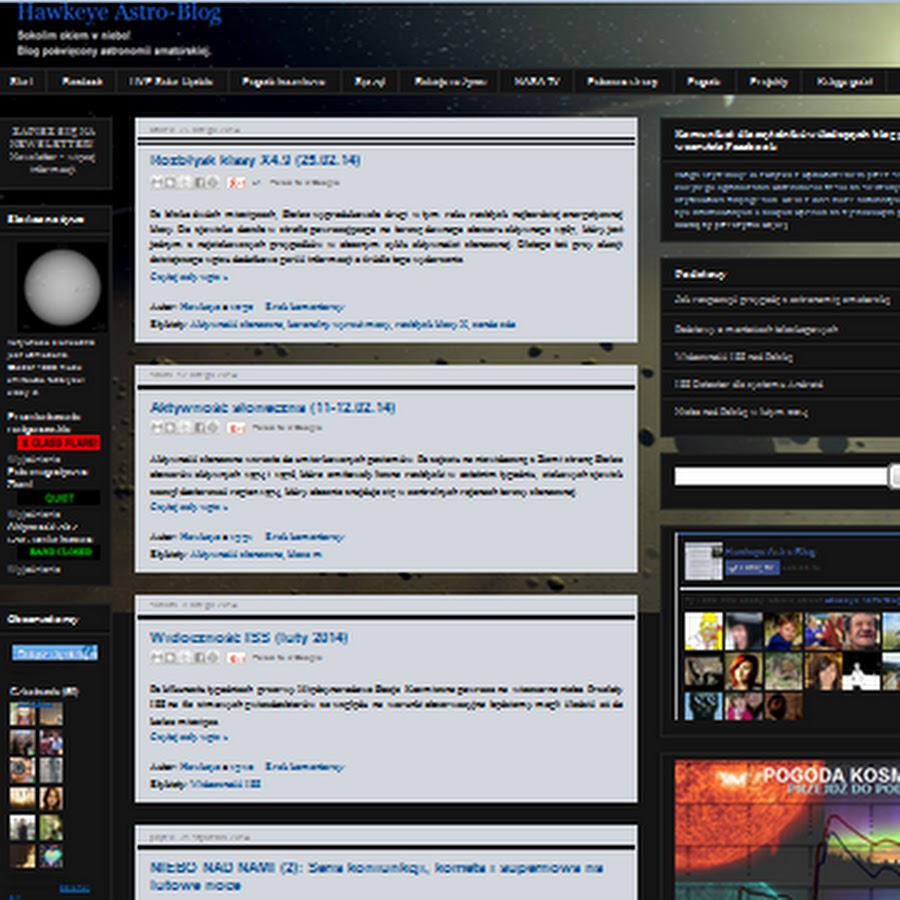The image size is (900, 900).
Task: Click read-more link under Aktywność słoneczna post
Action: (188, 507)
